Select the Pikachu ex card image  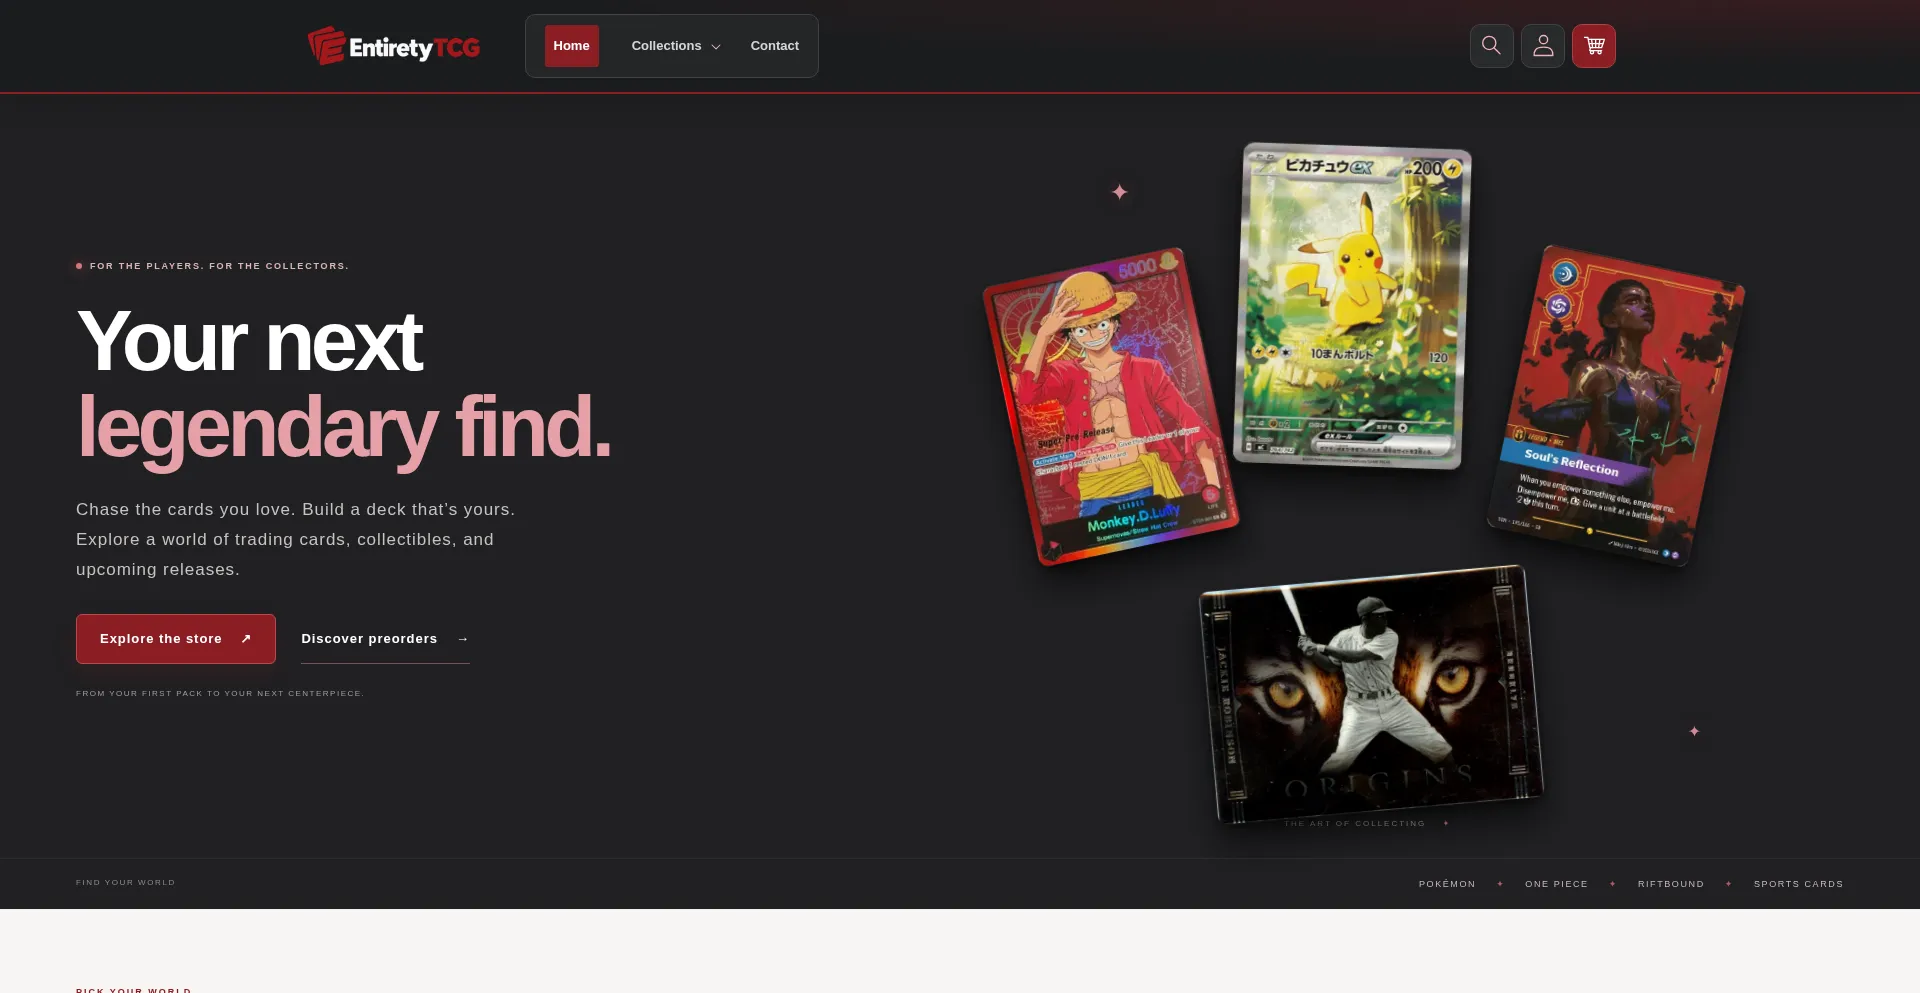tap(1352, 306)
